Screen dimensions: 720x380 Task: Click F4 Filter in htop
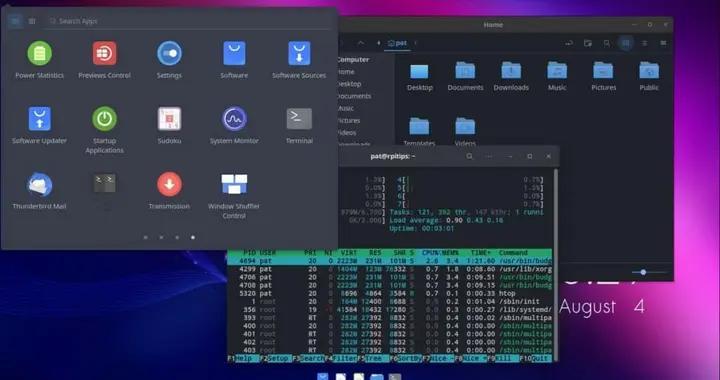click(x=340, y=358)
